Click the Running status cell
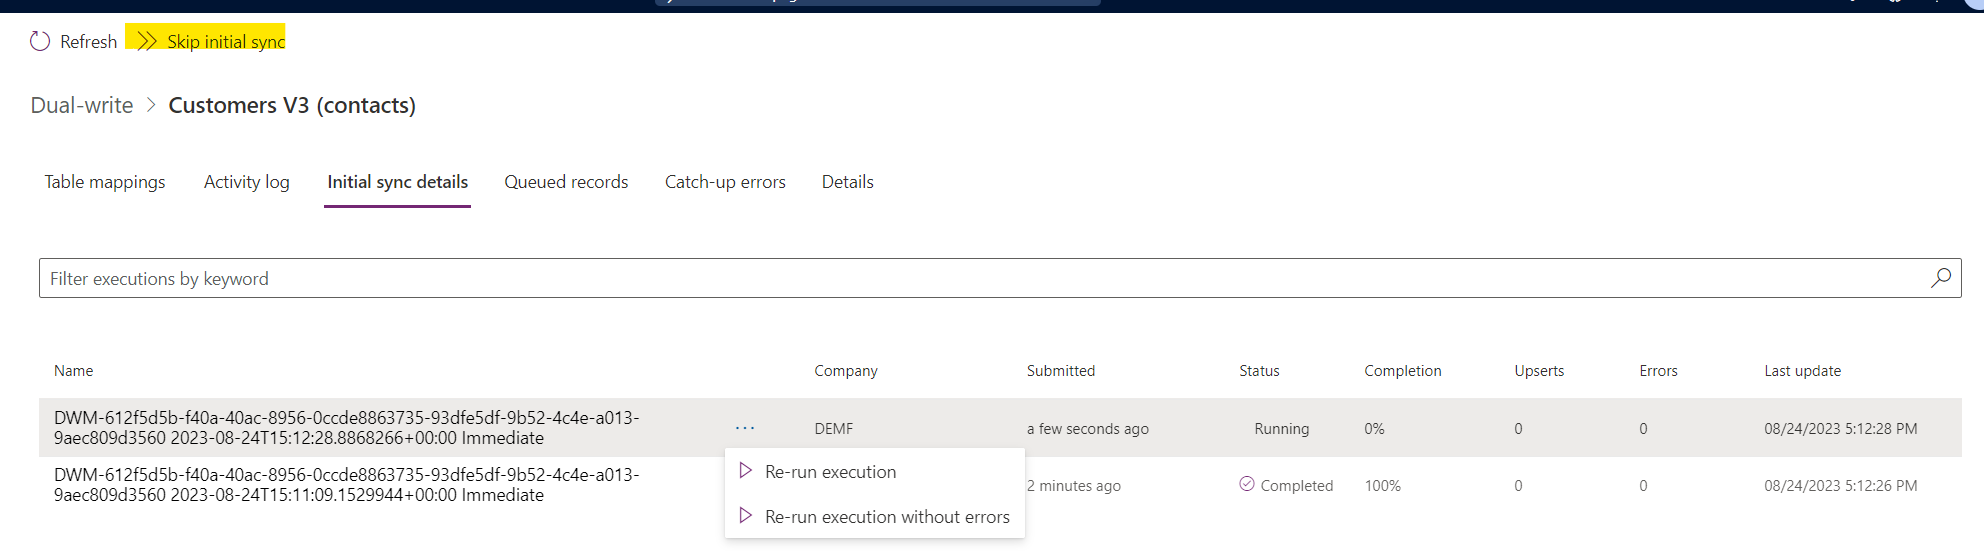 1282,429
